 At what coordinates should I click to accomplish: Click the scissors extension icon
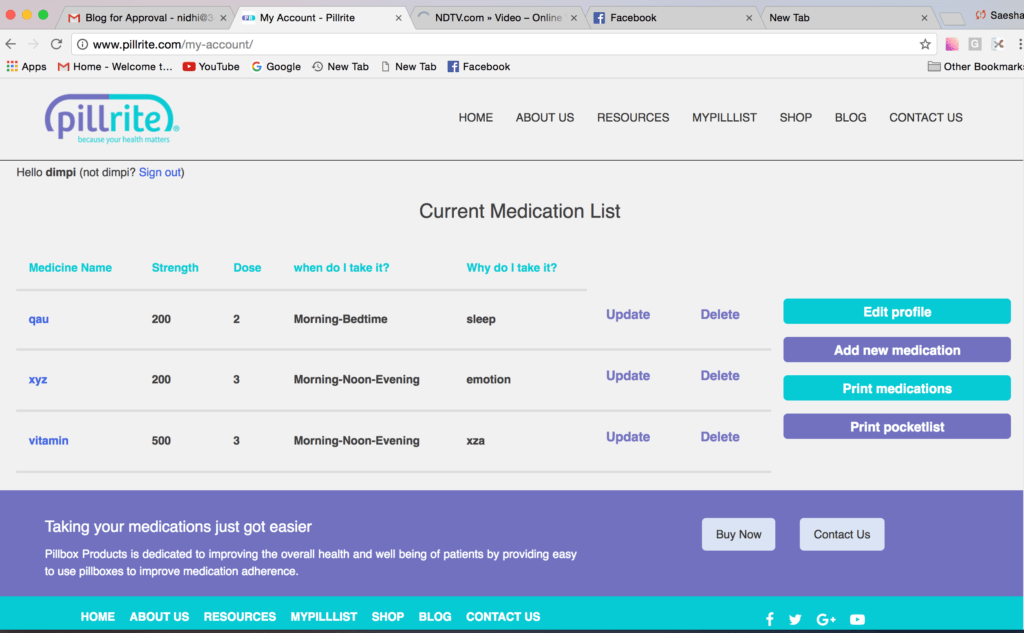click(996, 44)
